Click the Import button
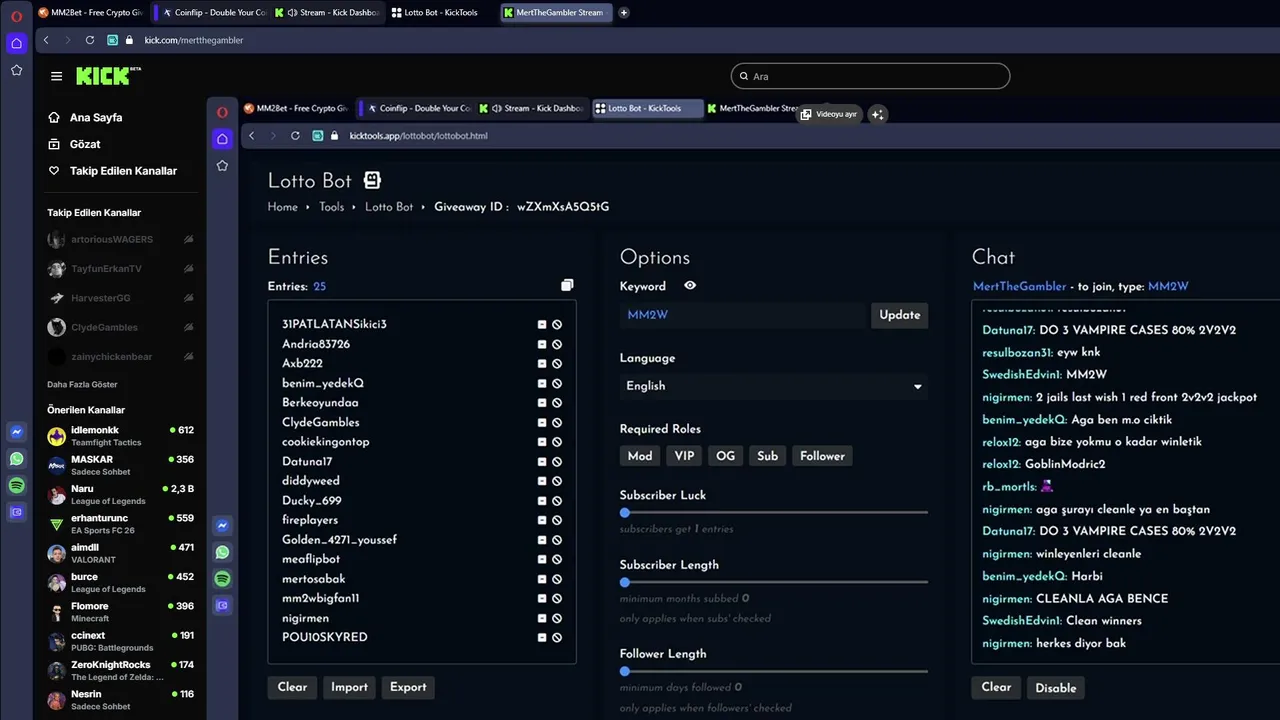The image size is (1280, 720). tap(349, 687)
